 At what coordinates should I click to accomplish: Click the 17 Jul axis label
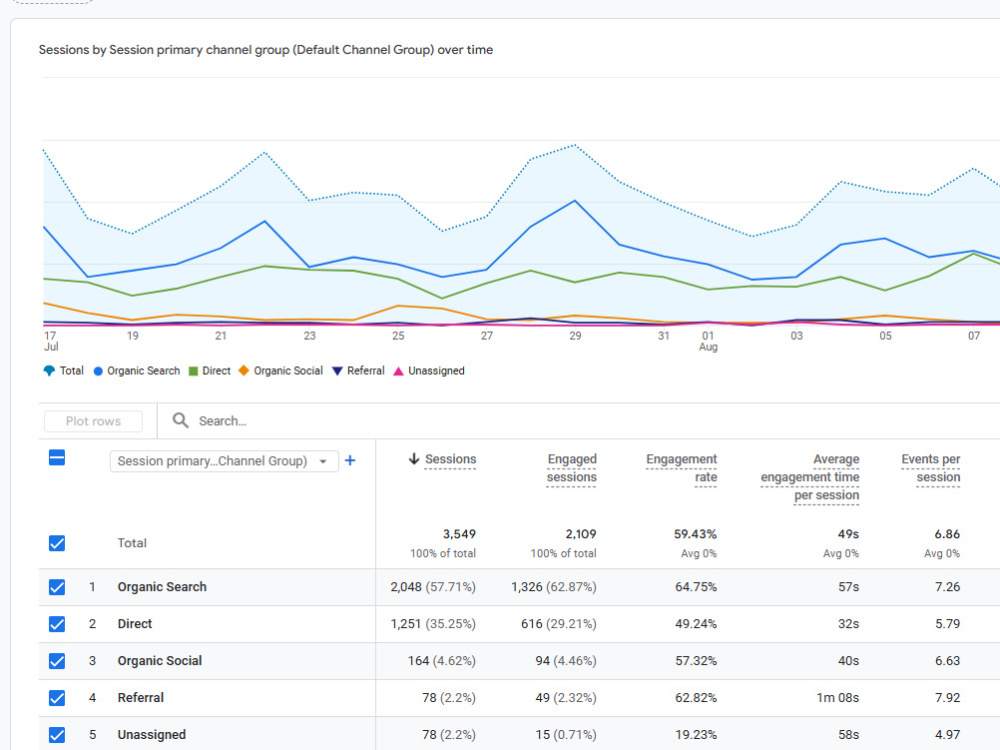[x=50, y=341]
